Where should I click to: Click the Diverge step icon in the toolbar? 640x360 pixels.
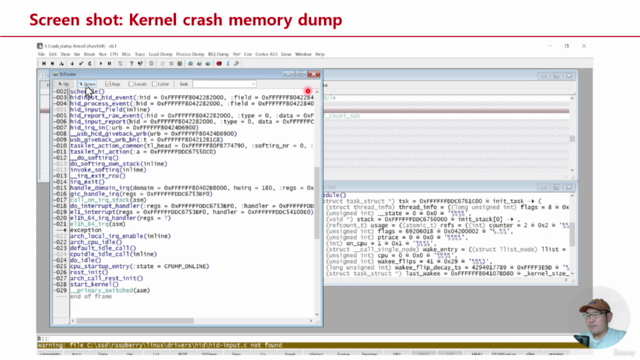[62, 64]
